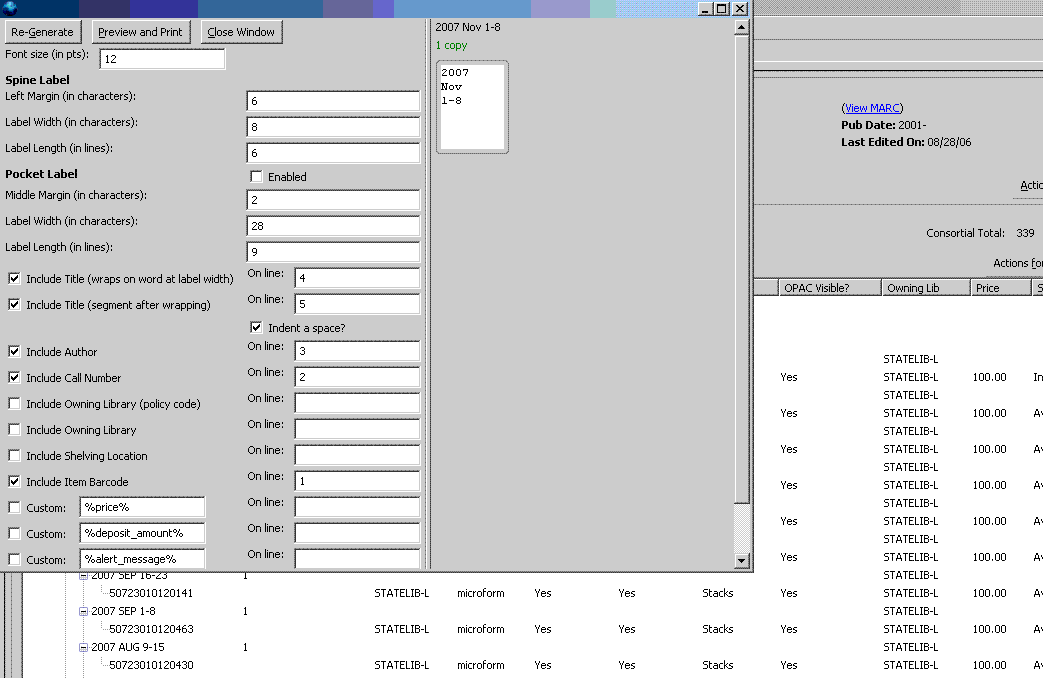
Task: Collapse the 2007 SEP 1-8 tree node
Action: (x=85, y=611)
